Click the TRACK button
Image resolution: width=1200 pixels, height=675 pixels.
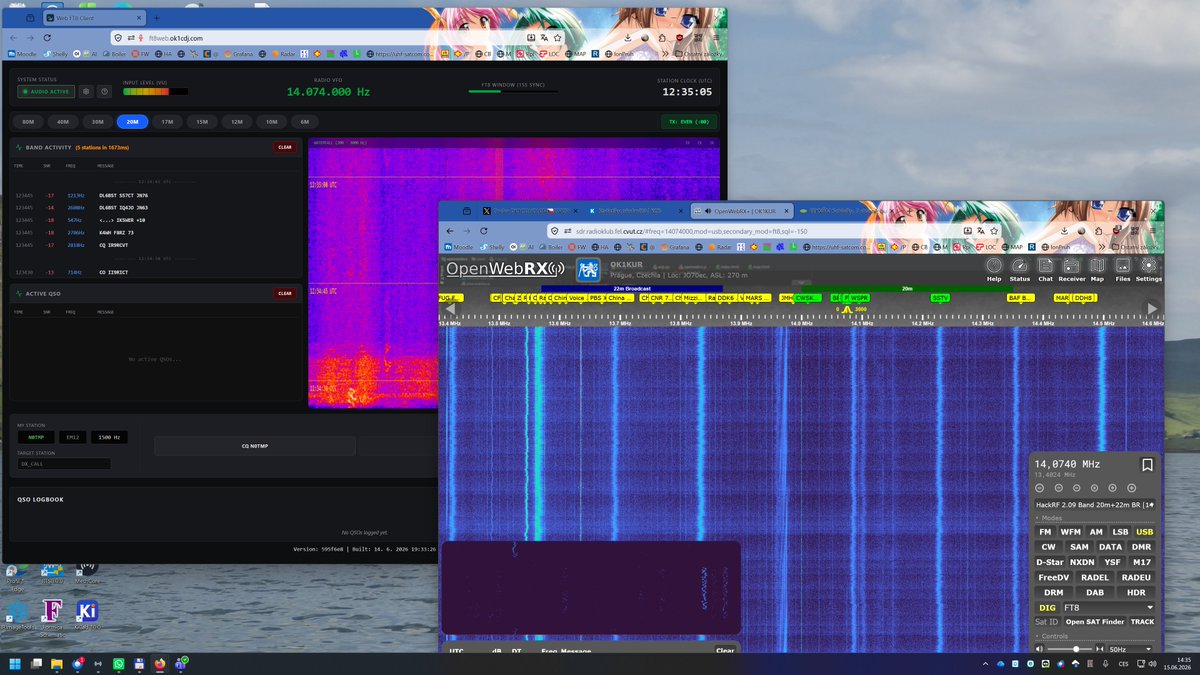1142,622
